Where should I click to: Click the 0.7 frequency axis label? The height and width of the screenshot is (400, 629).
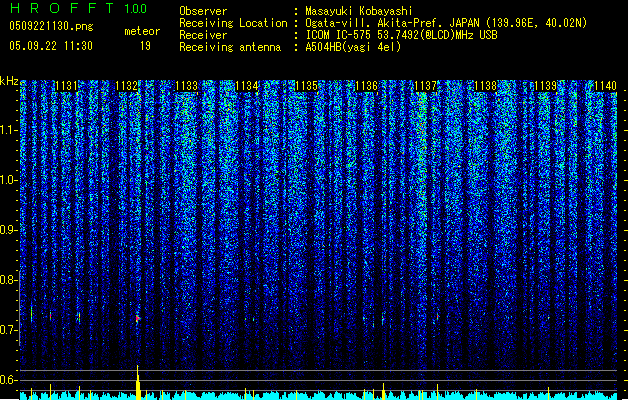pyautogui.click(x=8, y=330)
